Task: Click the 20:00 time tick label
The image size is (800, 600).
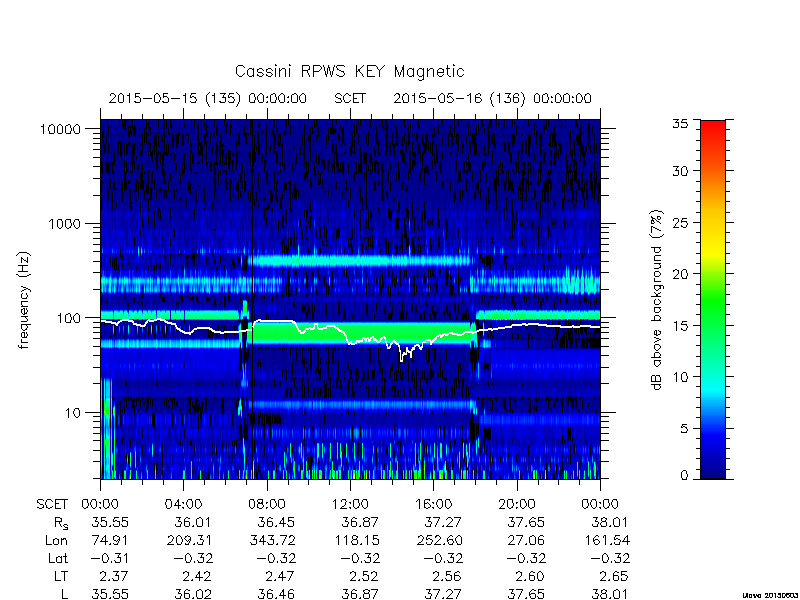Action: tap(517, 505)
